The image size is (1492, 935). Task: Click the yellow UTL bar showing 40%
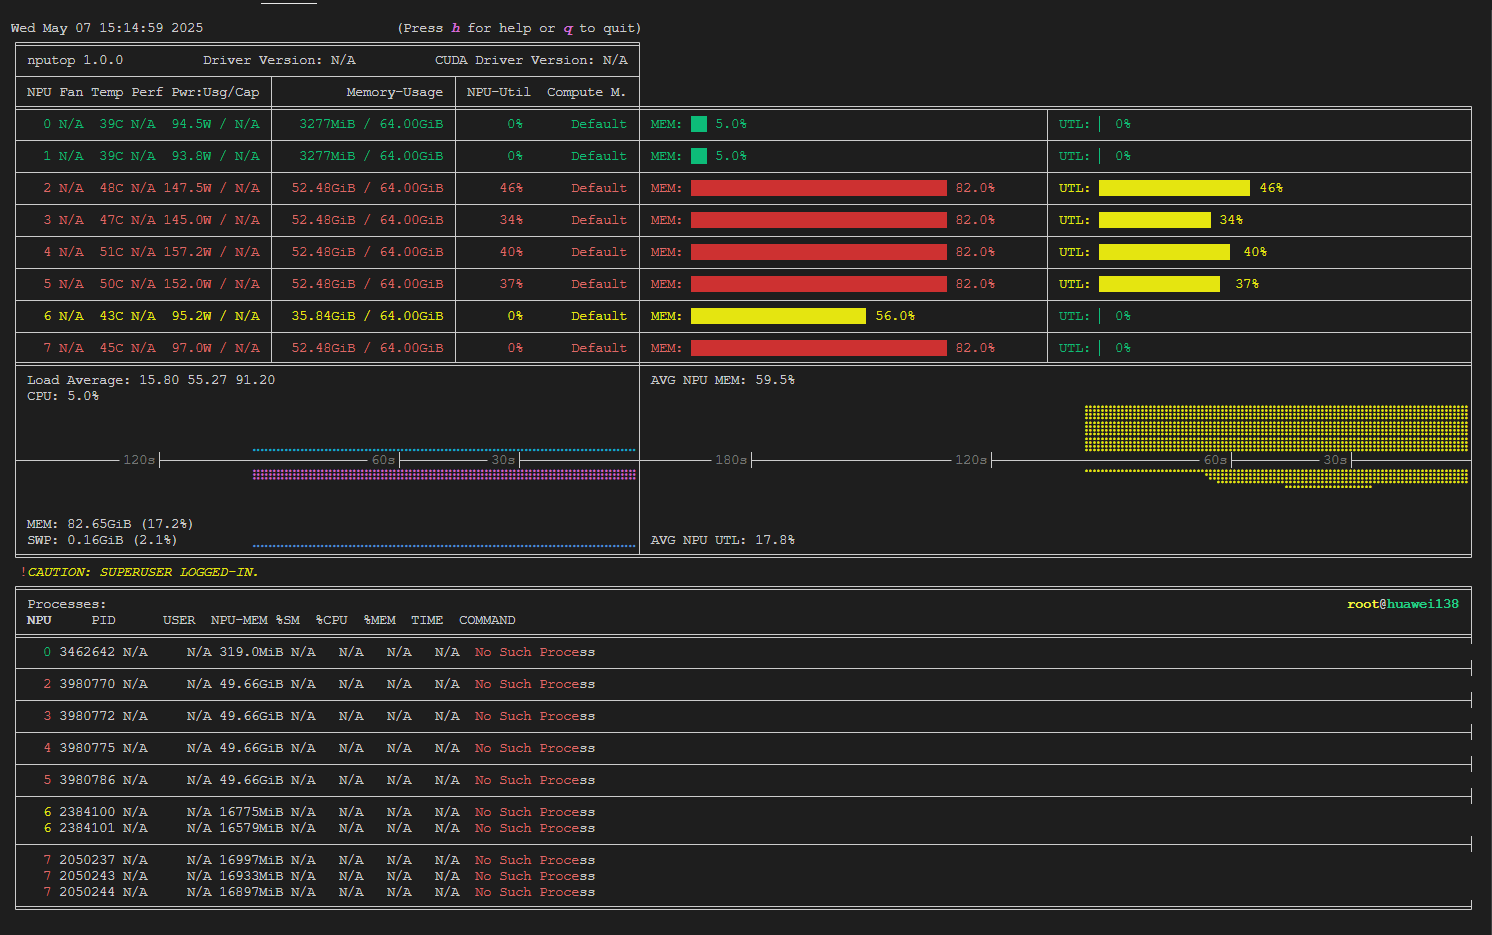[1164, 252]
